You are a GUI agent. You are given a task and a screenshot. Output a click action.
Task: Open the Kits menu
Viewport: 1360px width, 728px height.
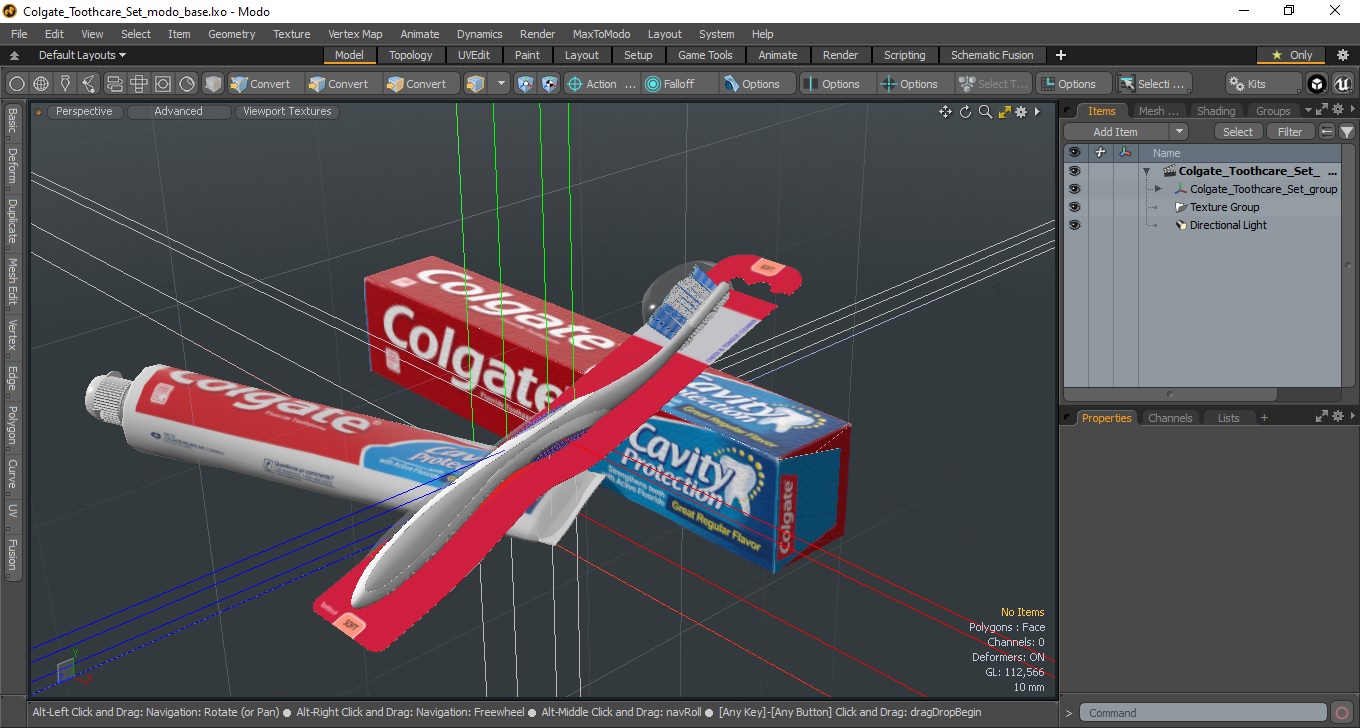pyautogui.click(x=1263, y=84)
